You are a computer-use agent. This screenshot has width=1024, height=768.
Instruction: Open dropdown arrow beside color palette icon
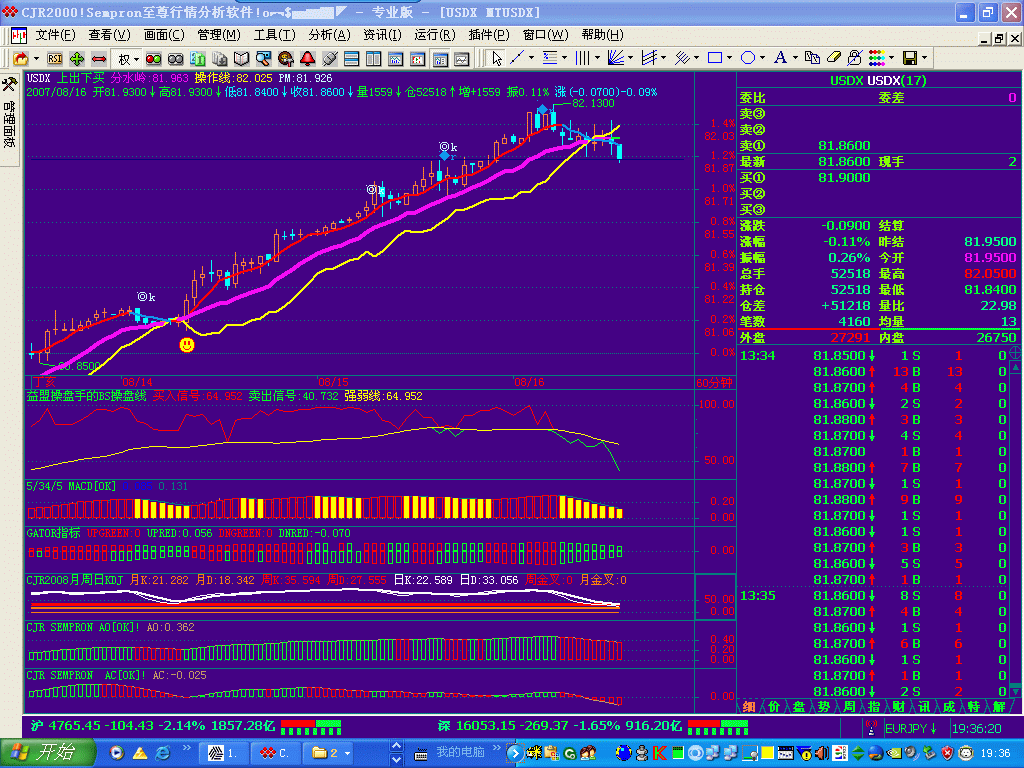891,58
